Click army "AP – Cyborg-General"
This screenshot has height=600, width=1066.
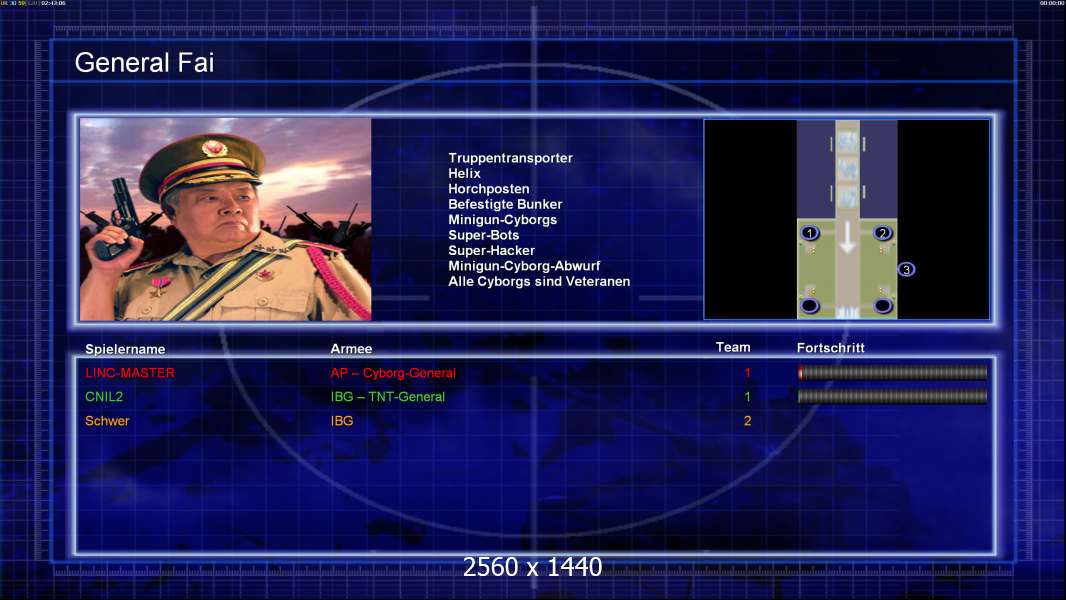(393, 373)
